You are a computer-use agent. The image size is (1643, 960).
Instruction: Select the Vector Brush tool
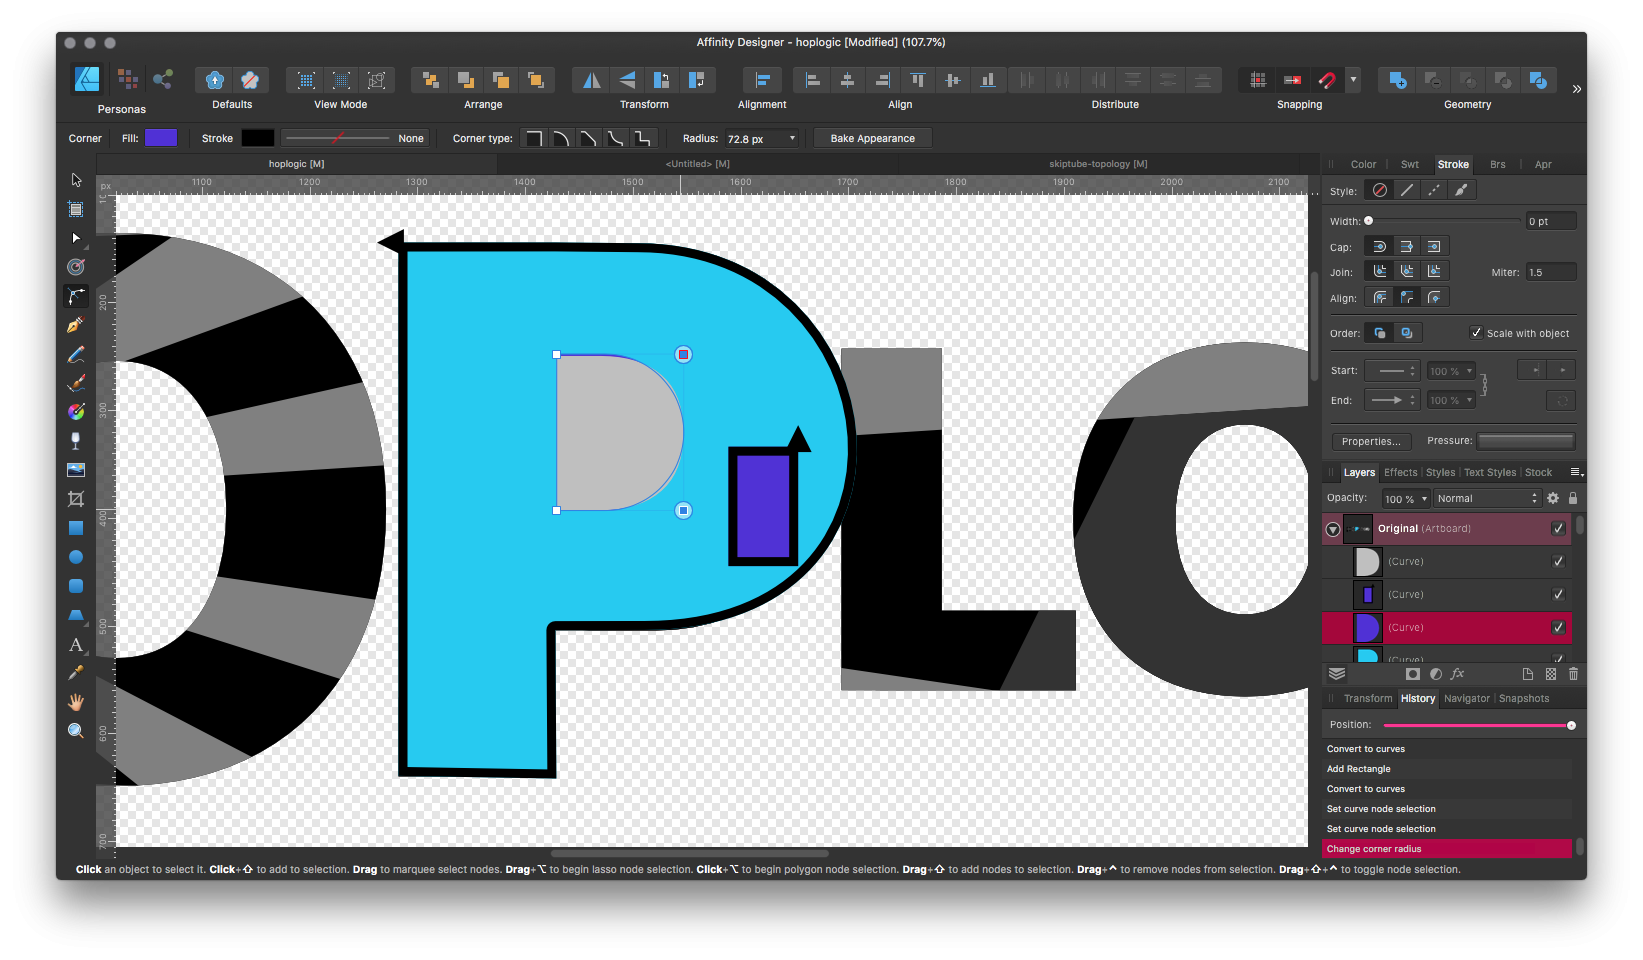click(76, 383)
